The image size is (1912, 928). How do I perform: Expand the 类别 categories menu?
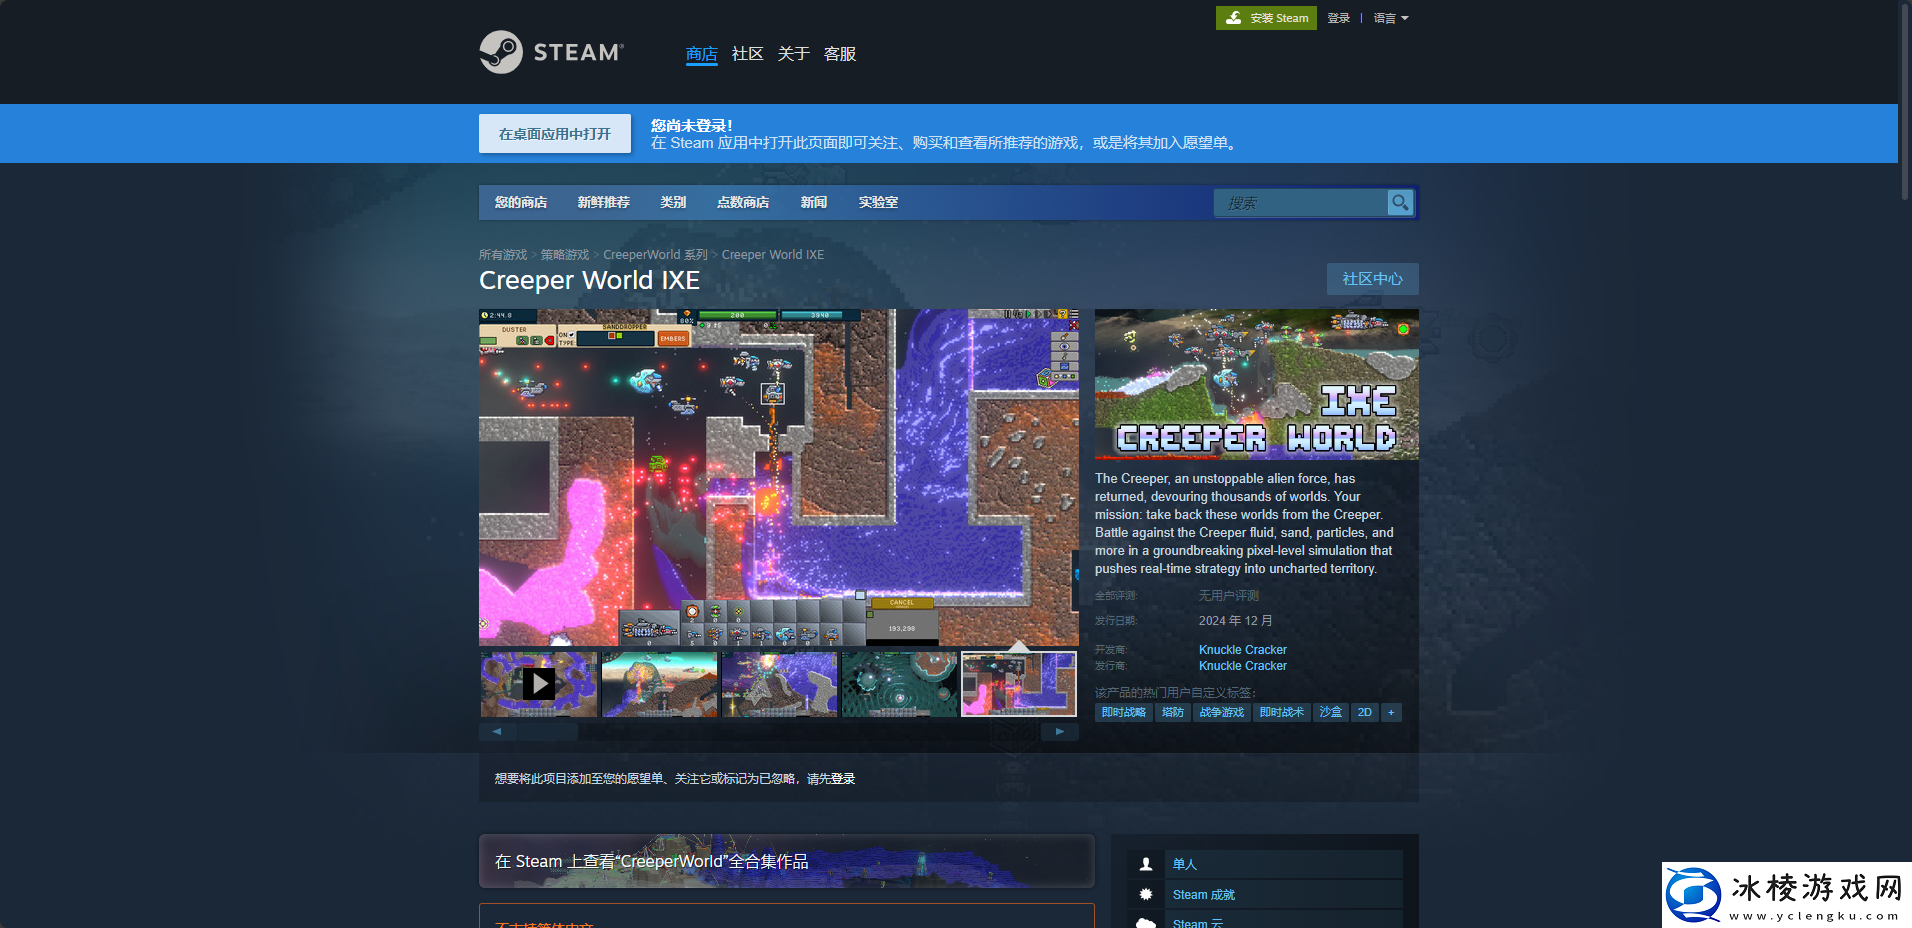click(x=673, y=202)
